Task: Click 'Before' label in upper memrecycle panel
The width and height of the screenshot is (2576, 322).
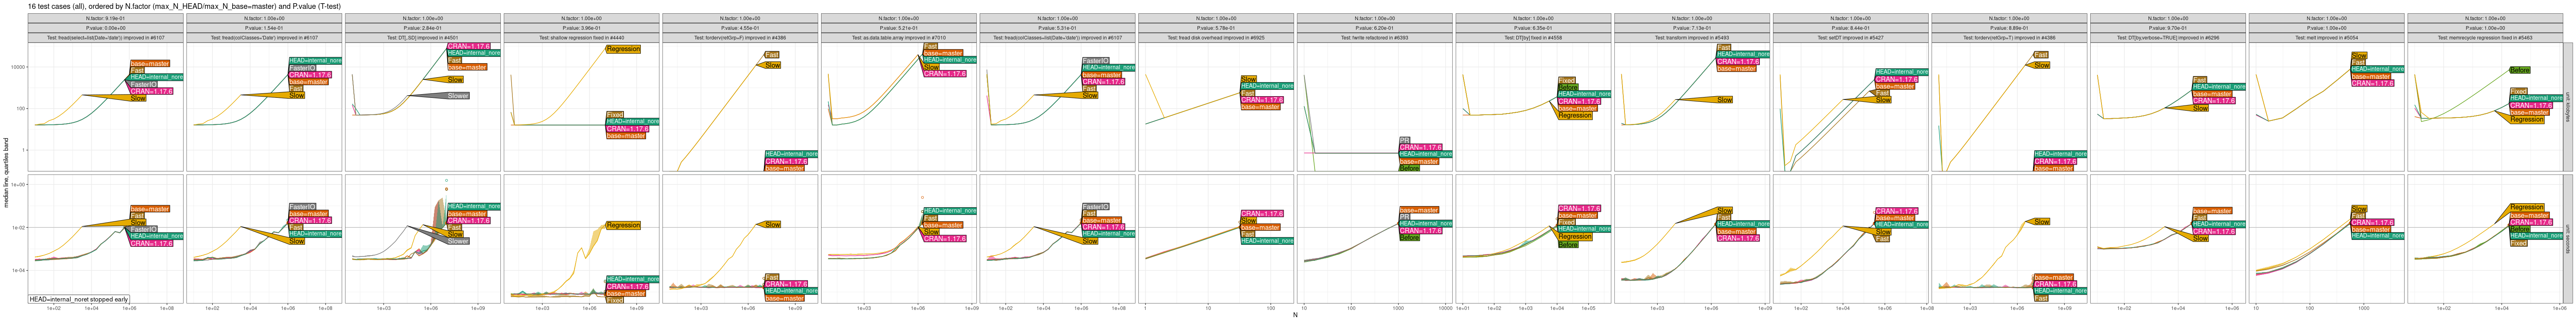Action: (x=2520, y=70)
